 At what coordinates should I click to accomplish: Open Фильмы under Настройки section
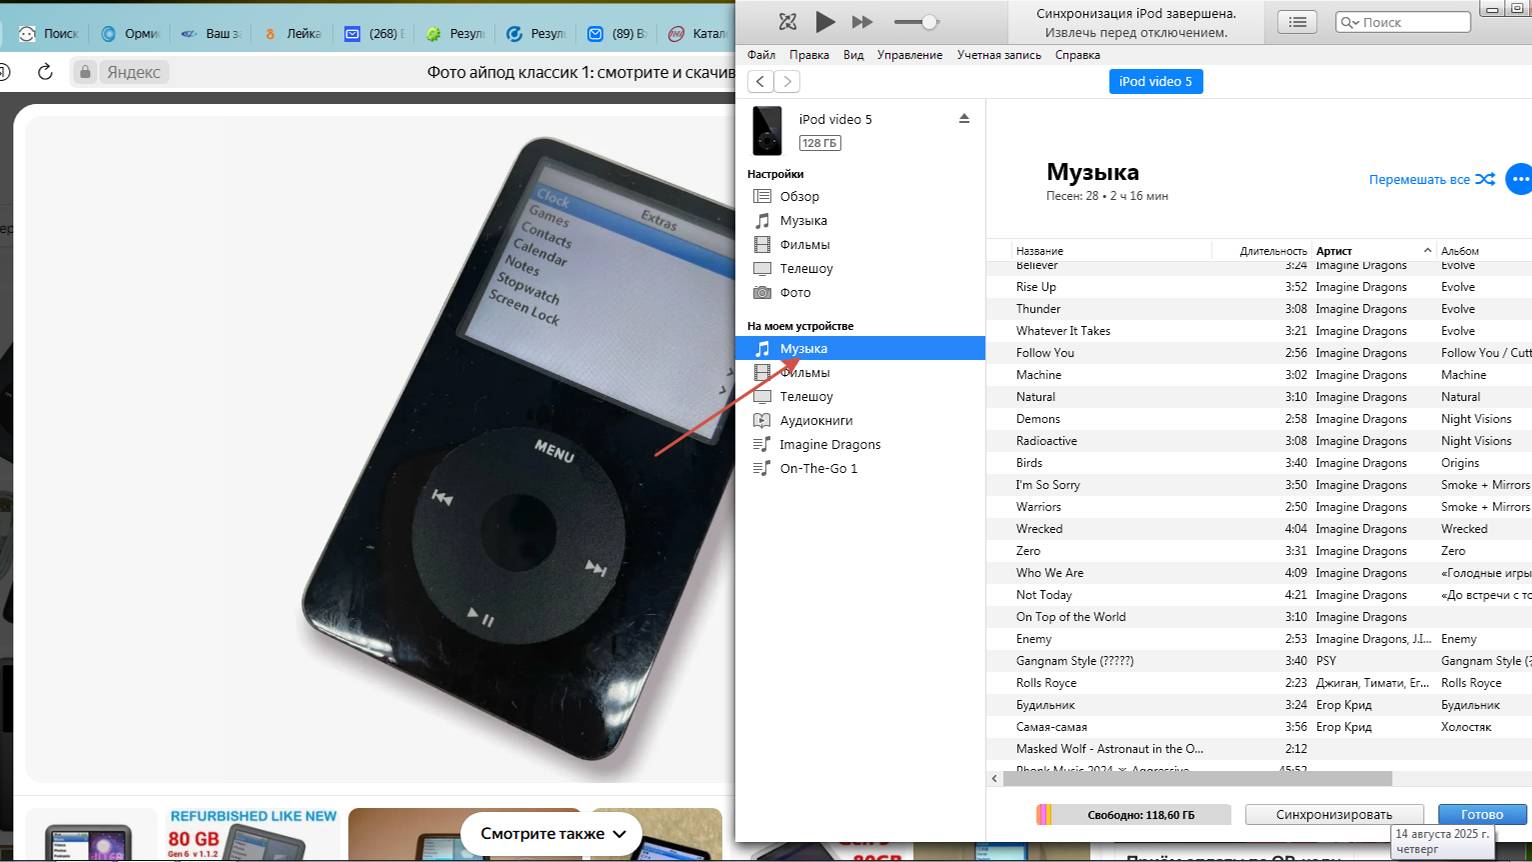tap(805, 245)
